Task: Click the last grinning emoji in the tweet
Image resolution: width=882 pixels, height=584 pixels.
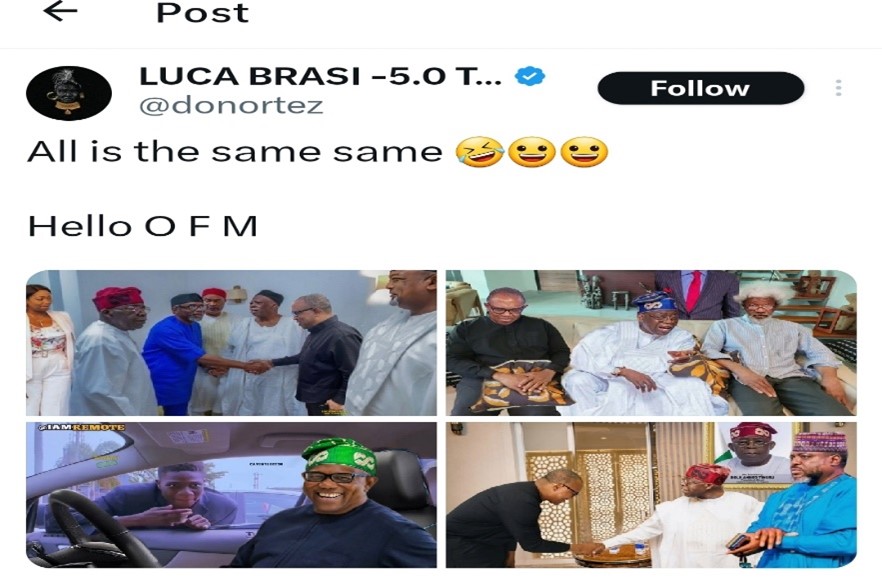Action: coord(584,152)
